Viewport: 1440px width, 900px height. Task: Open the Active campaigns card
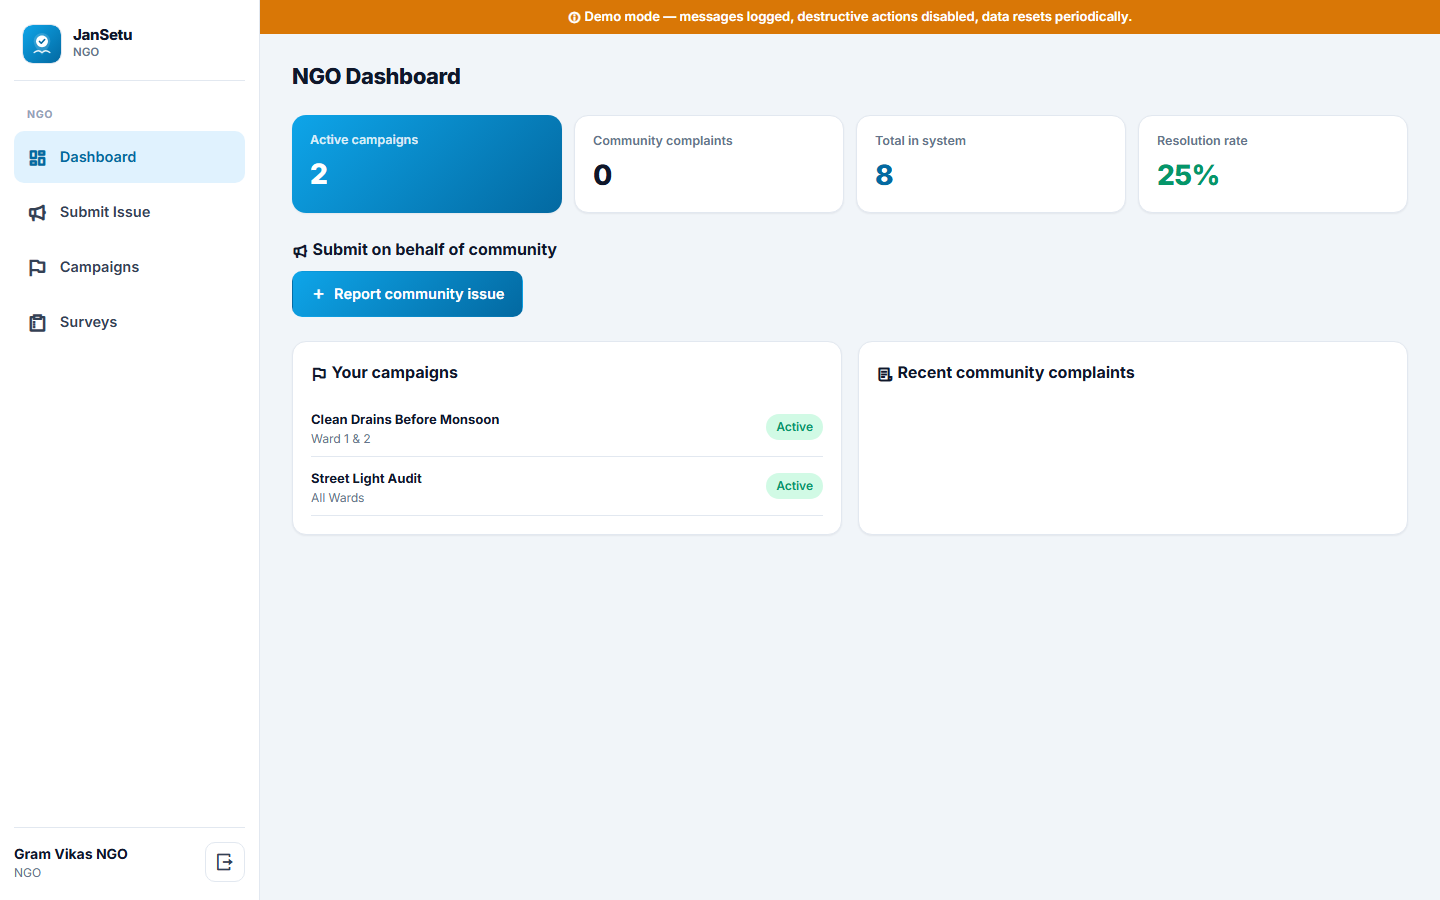pyautogui.click(x=427, y=164)
